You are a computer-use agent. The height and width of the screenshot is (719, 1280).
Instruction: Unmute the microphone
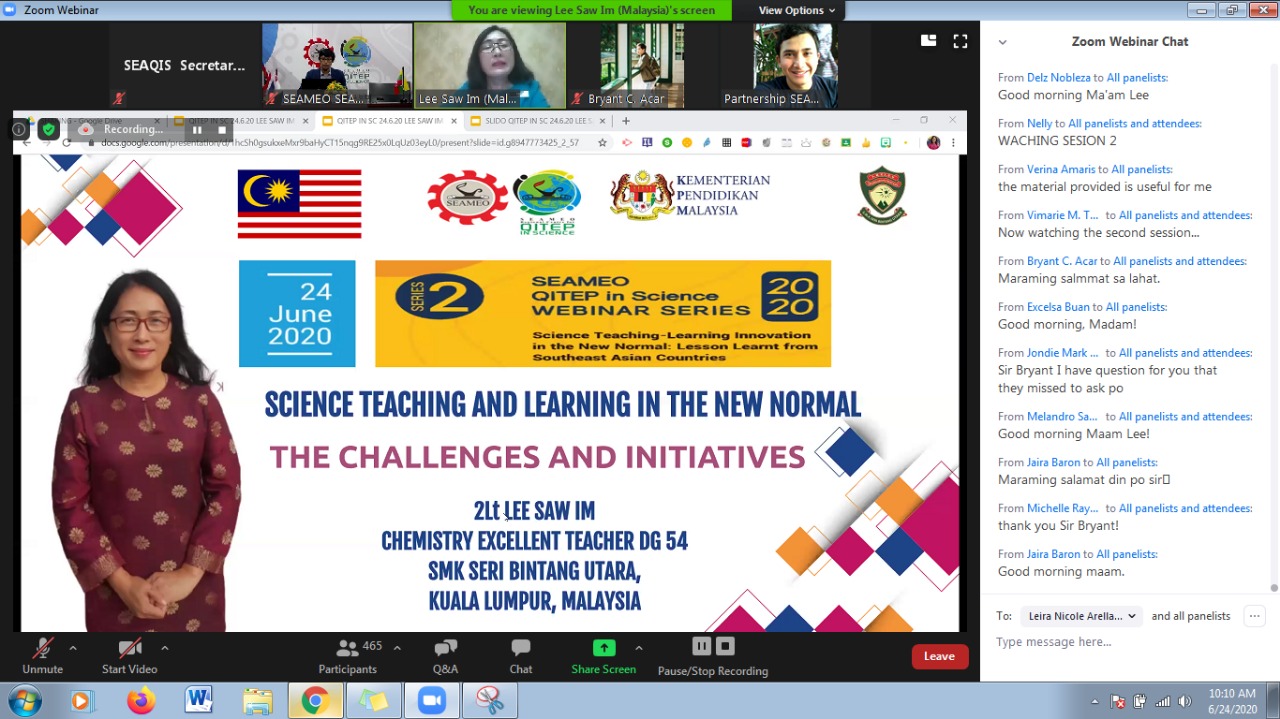tap(42, 655)
